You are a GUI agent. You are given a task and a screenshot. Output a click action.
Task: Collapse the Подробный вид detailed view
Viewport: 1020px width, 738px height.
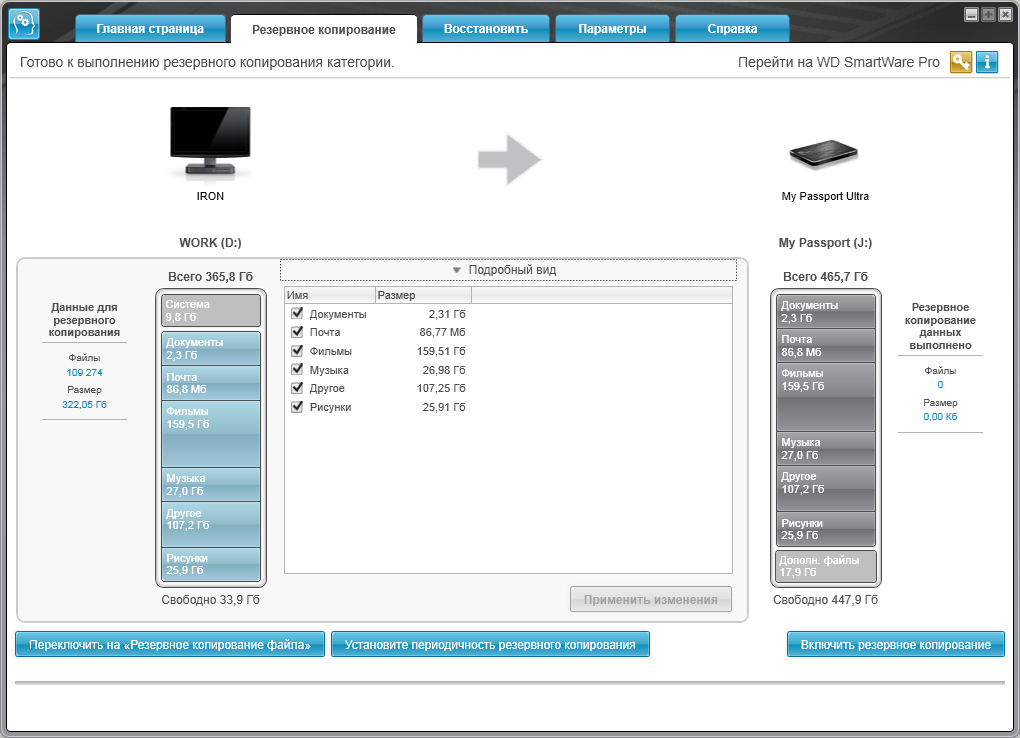[508, 270]
